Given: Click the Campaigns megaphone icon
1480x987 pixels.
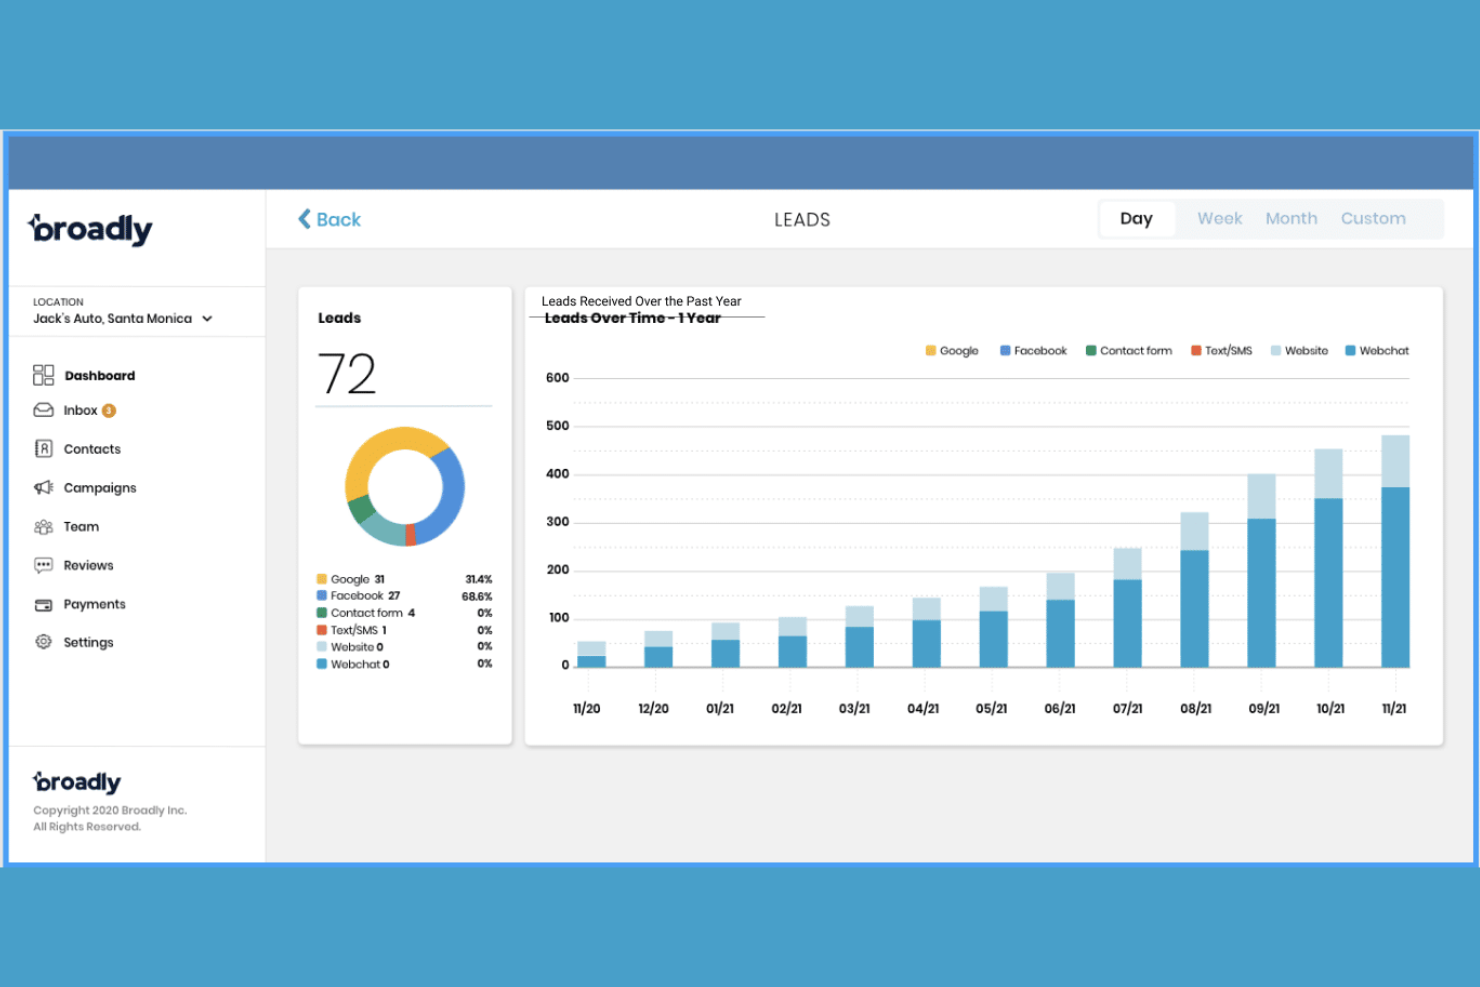Looking at the screenshot, I should pos(43,488).
